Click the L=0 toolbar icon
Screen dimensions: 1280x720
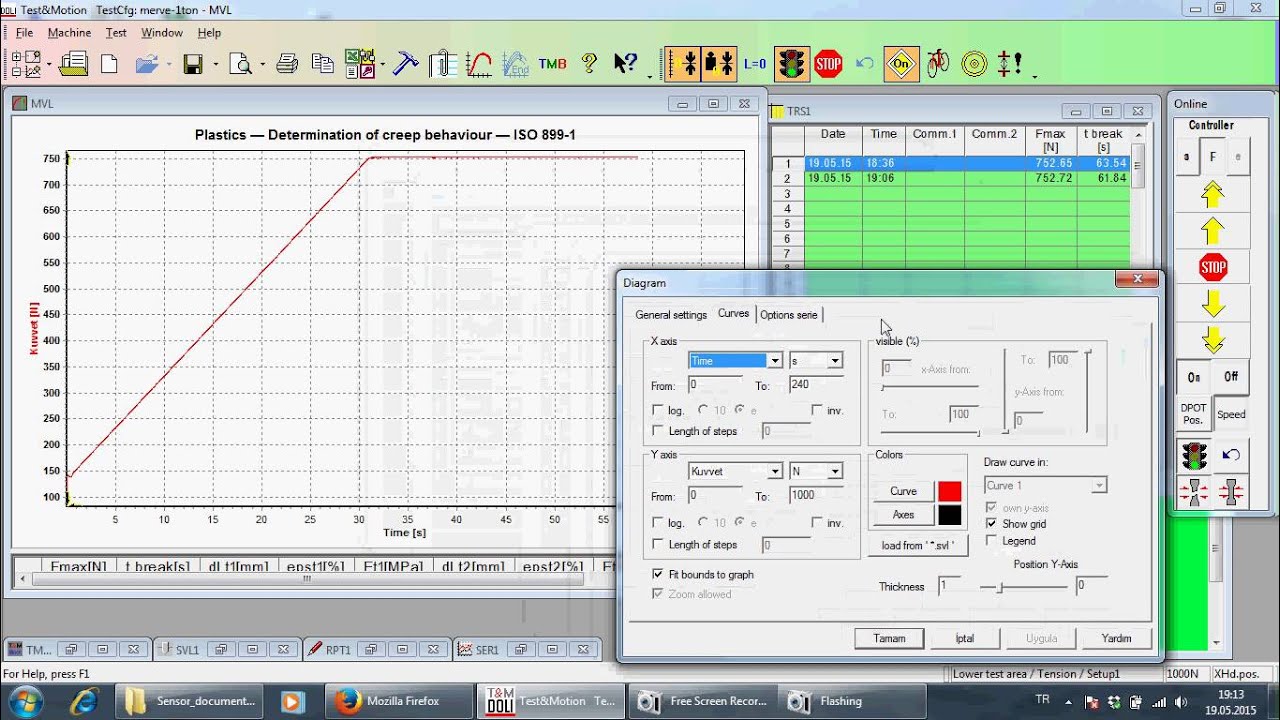755,64
